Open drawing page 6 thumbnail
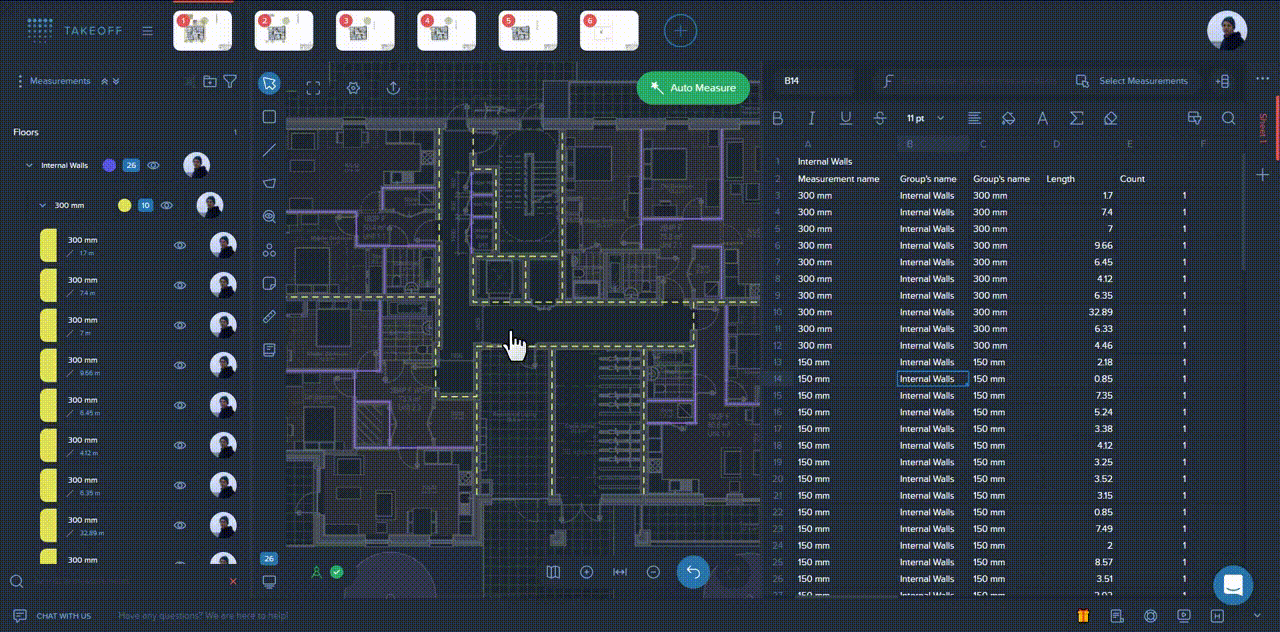The width and height of the screenshot is (1280, 632). [609, 31]
